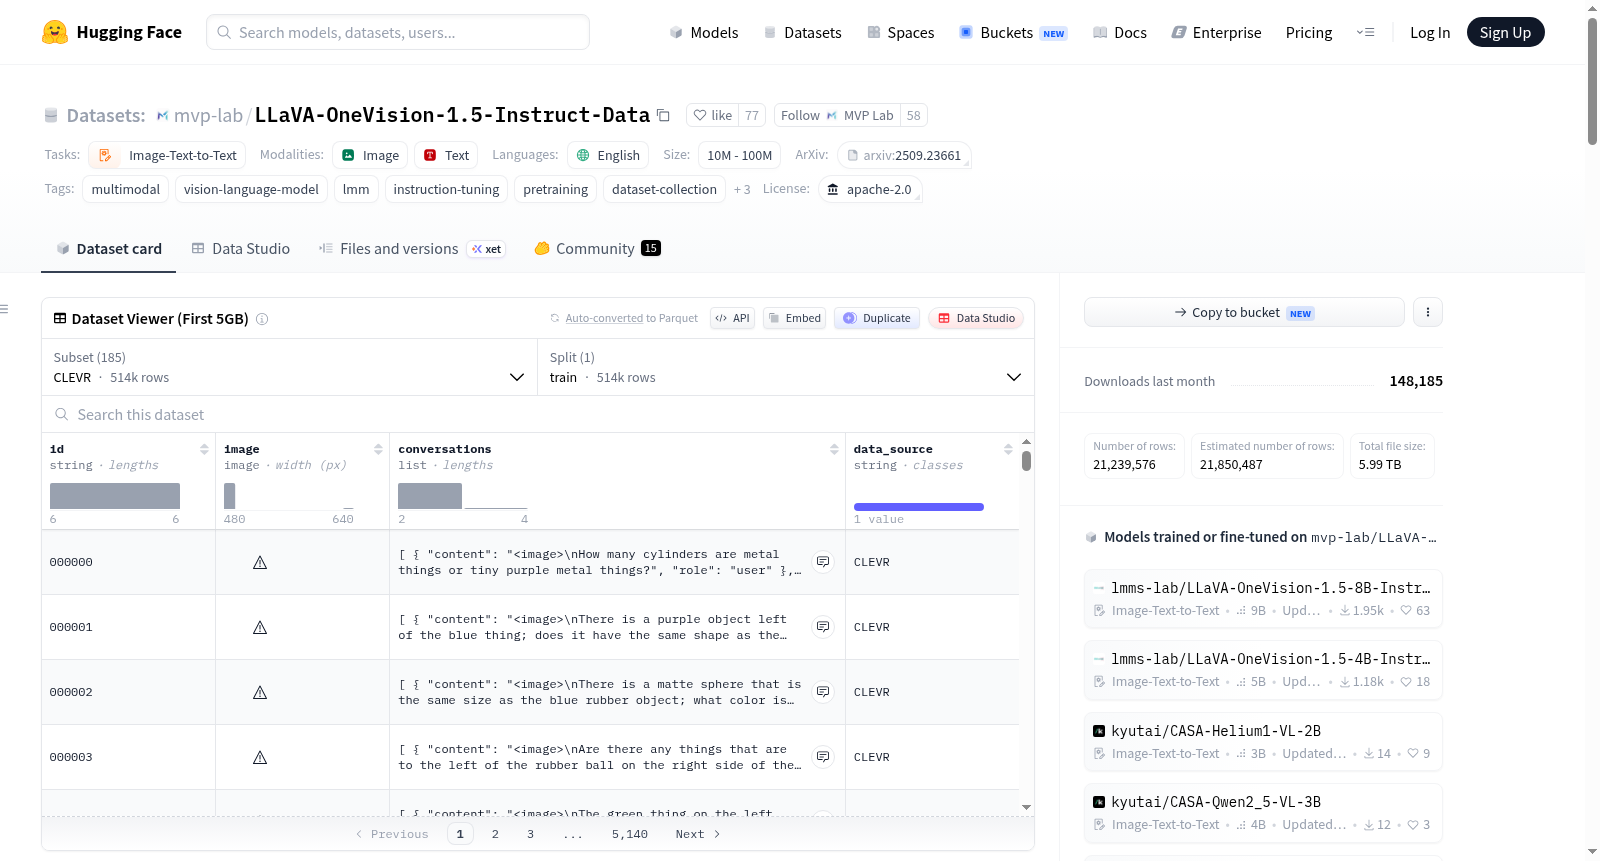Expand conversation for row 000003
The height and width of the screenshot is (861, 1600).
[823, 757]
